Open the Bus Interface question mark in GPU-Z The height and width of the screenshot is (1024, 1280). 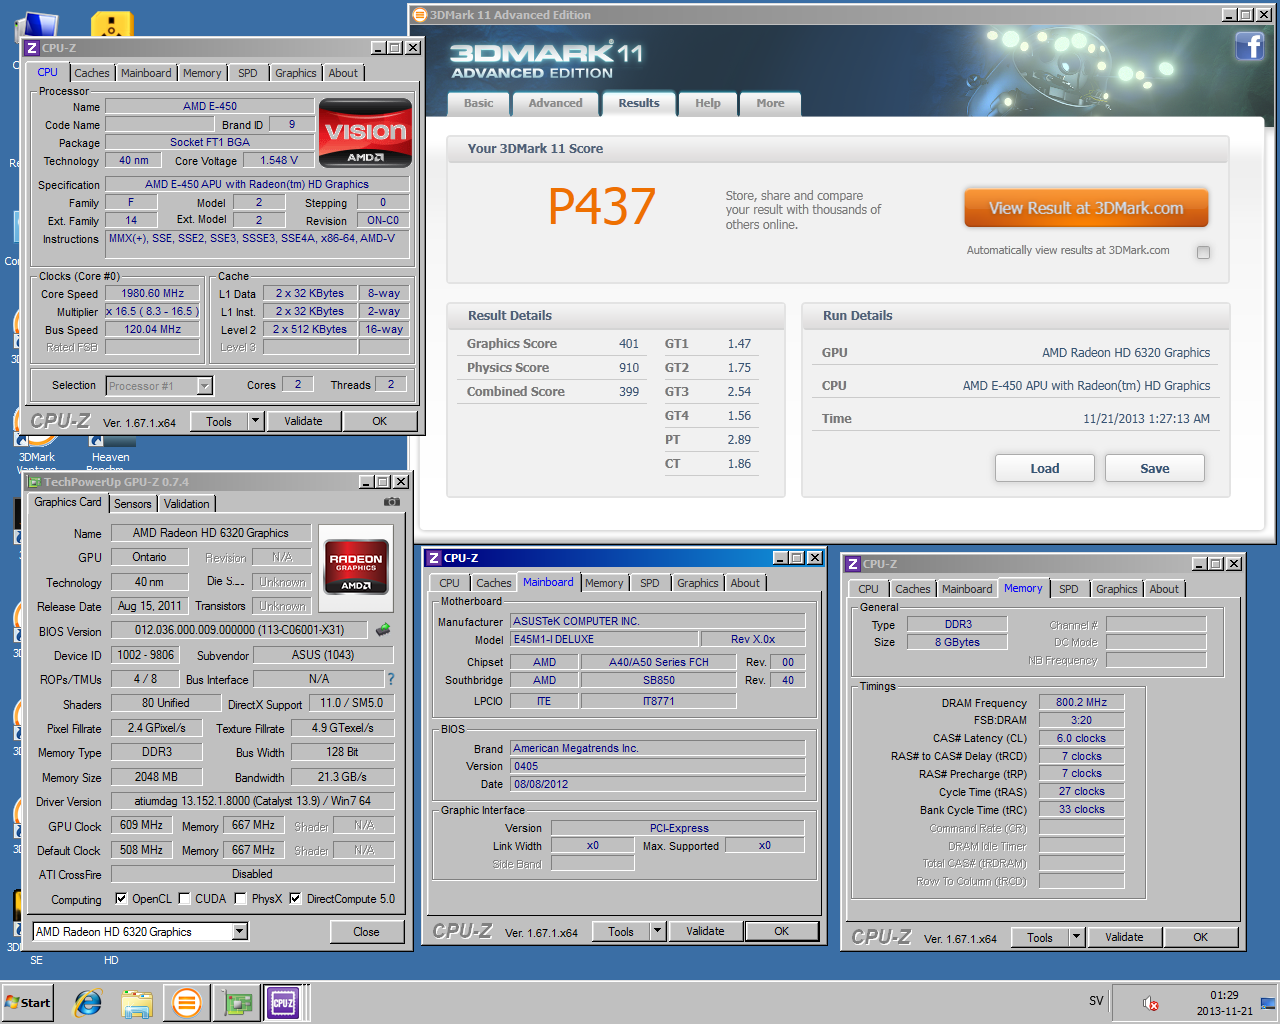coord(391,679)
